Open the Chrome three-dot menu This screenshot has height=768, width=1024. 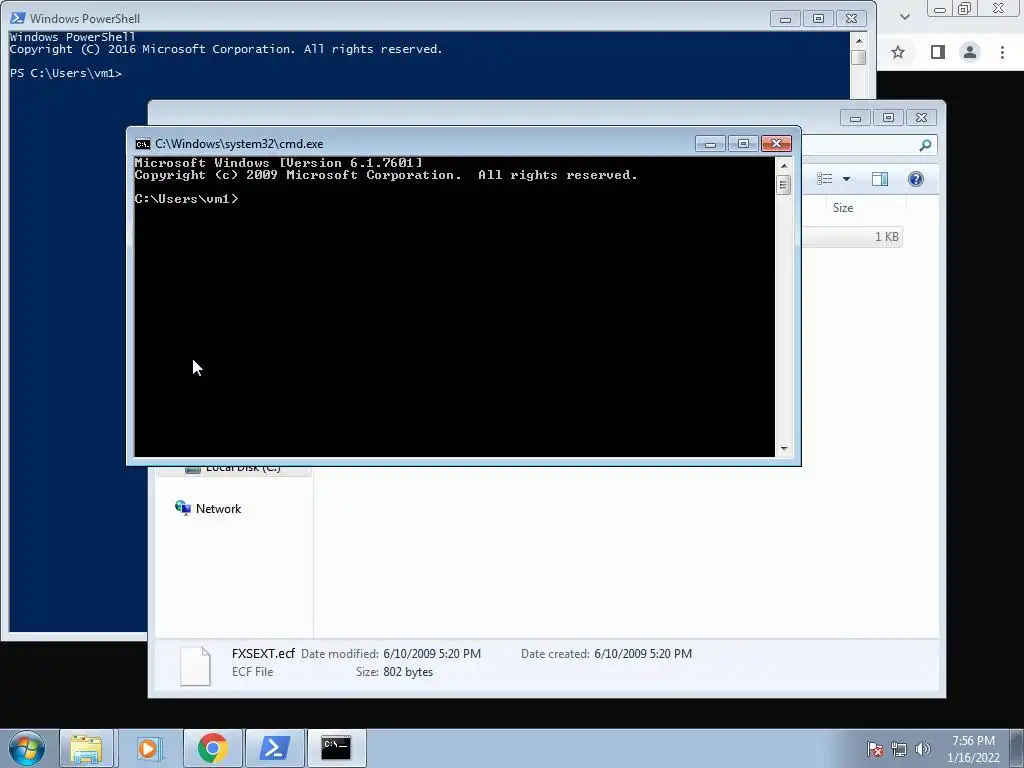tap(1002, 52)
